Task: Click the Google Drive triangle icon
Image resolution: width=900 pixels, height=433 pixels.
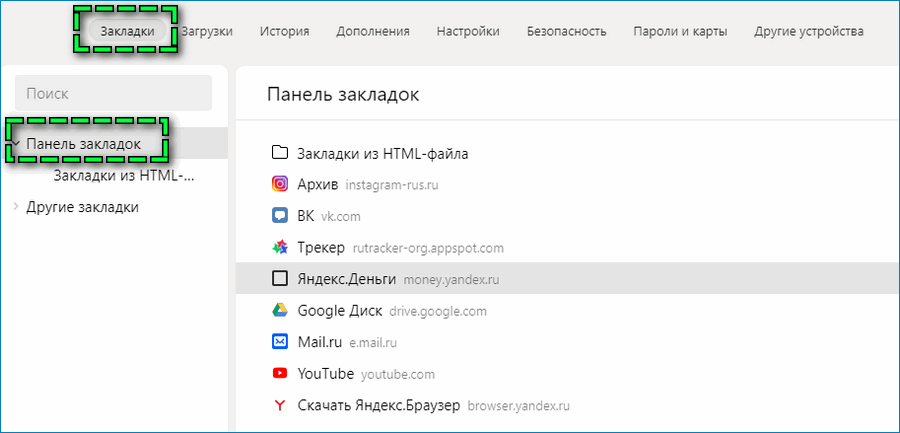Action: (279, 311)
